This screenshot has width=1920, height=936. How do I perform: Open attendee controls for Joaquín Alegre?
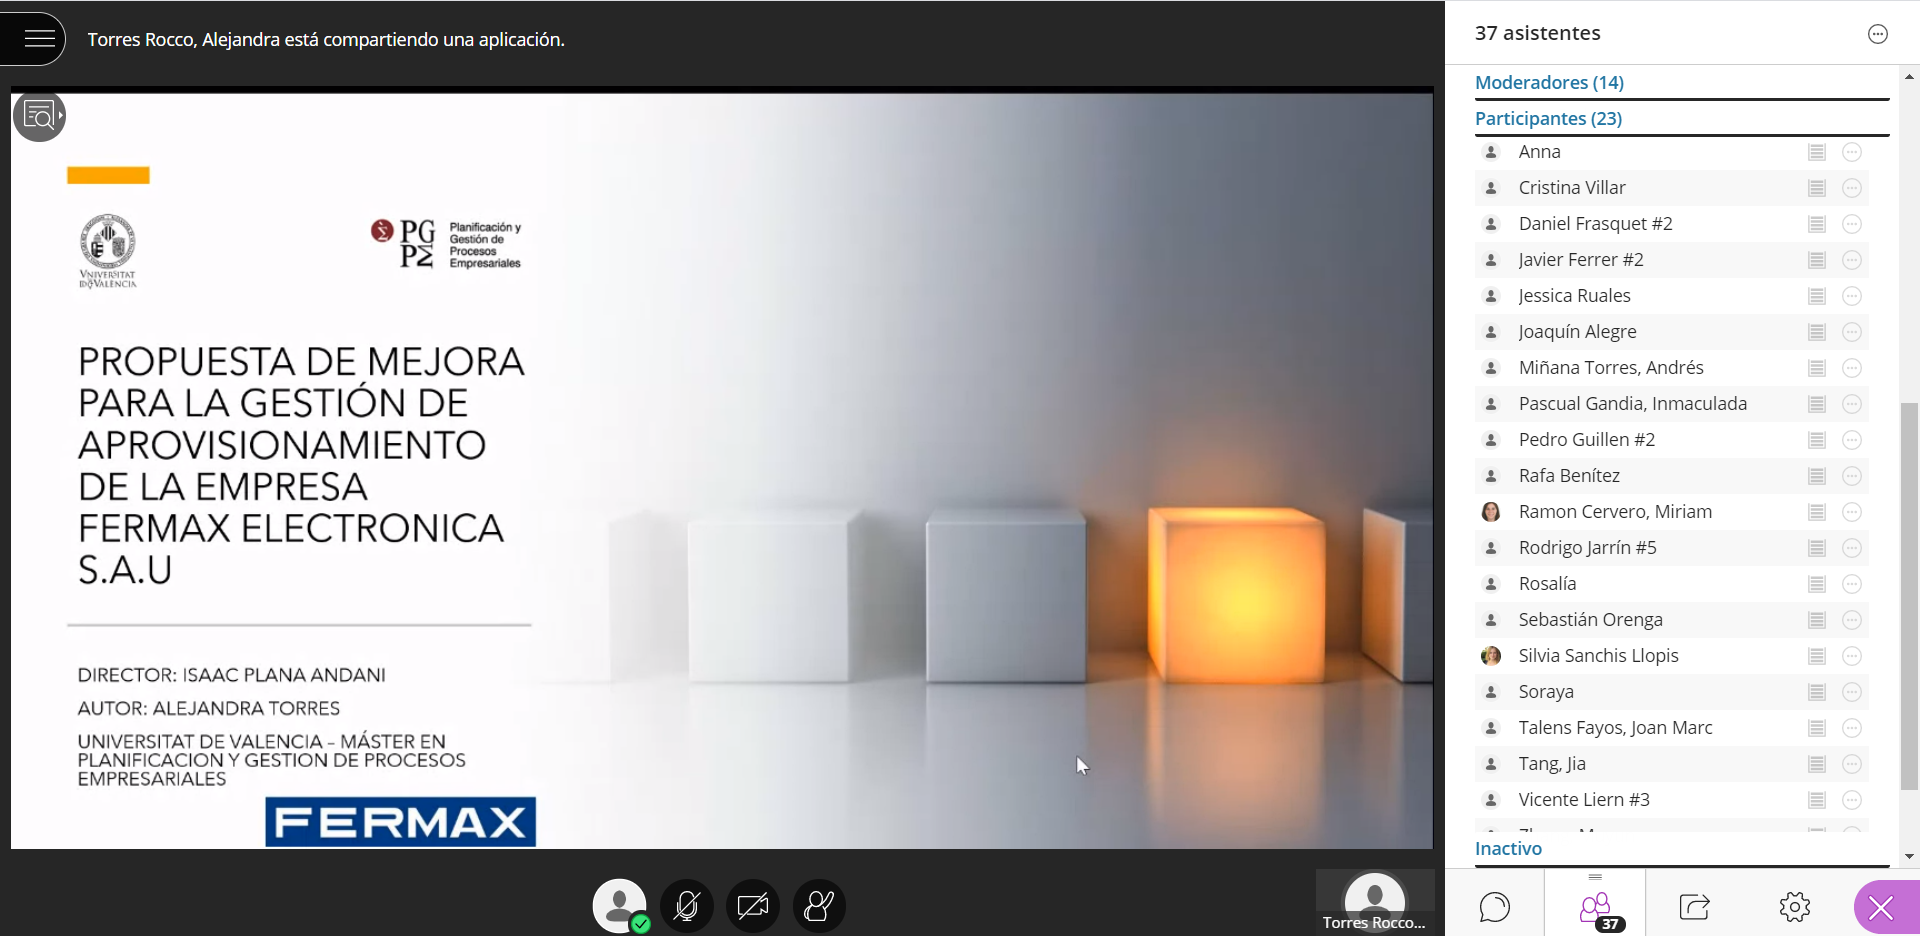(1852, 332)
